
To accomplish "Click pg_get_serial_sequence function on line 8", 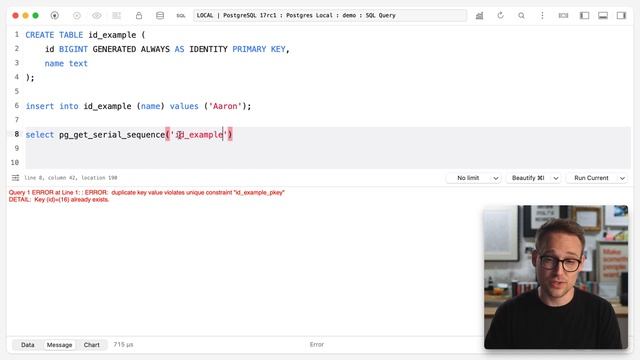I will coord(112,135).
